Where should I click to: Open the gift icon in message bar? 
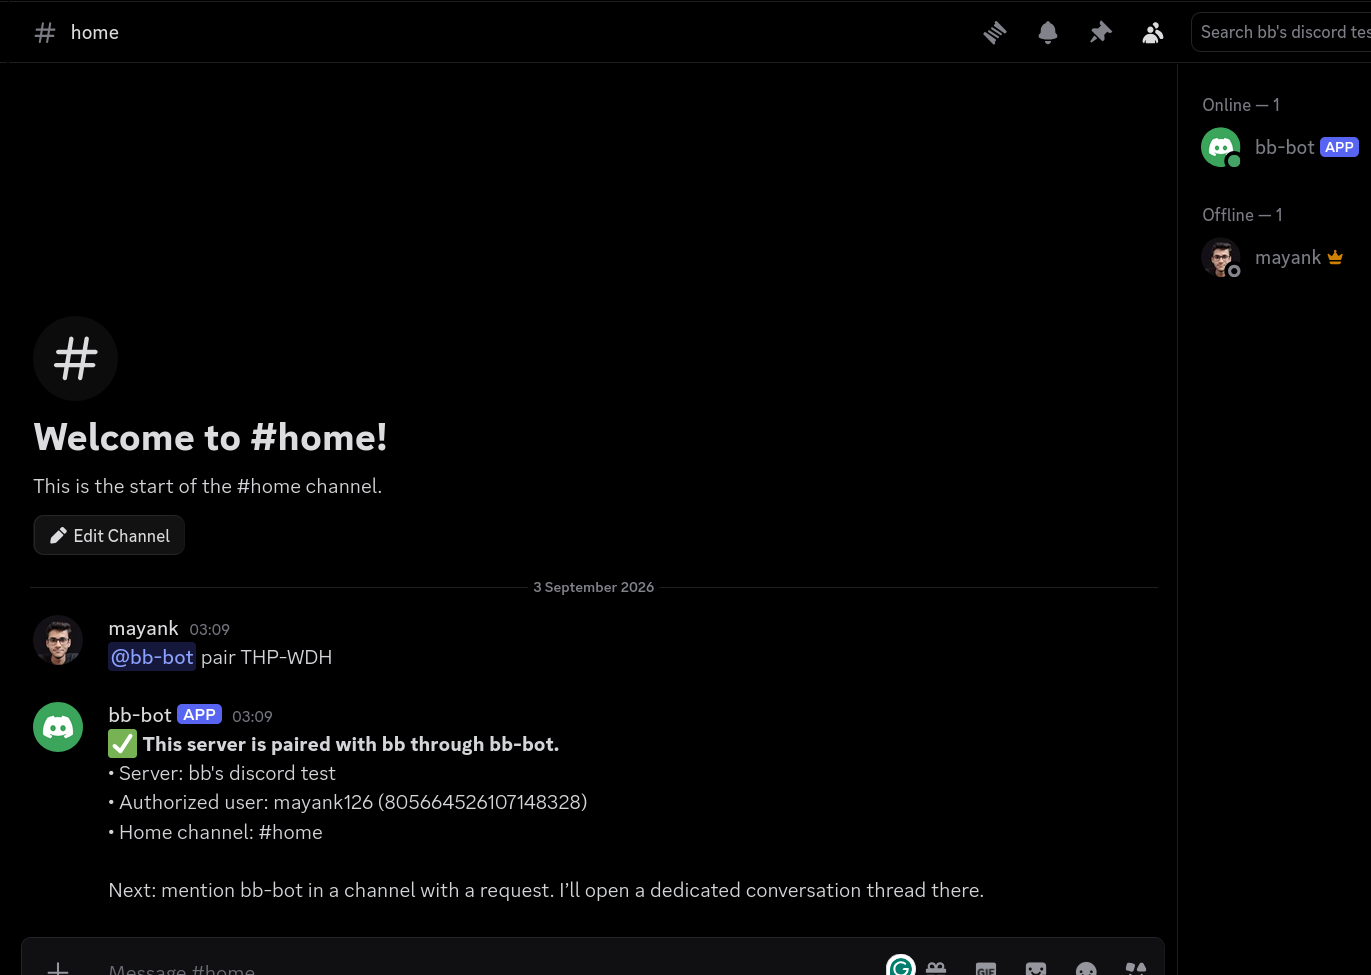(x=936, y=968)
